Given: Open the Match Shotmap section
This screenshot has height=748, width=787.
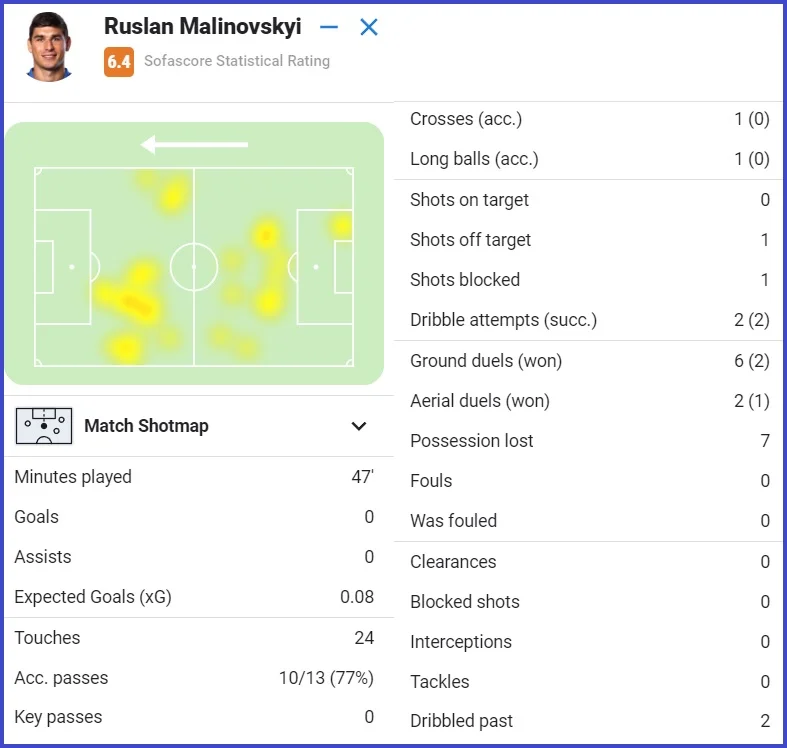Looking at the screenshot, I should (146, 426).
